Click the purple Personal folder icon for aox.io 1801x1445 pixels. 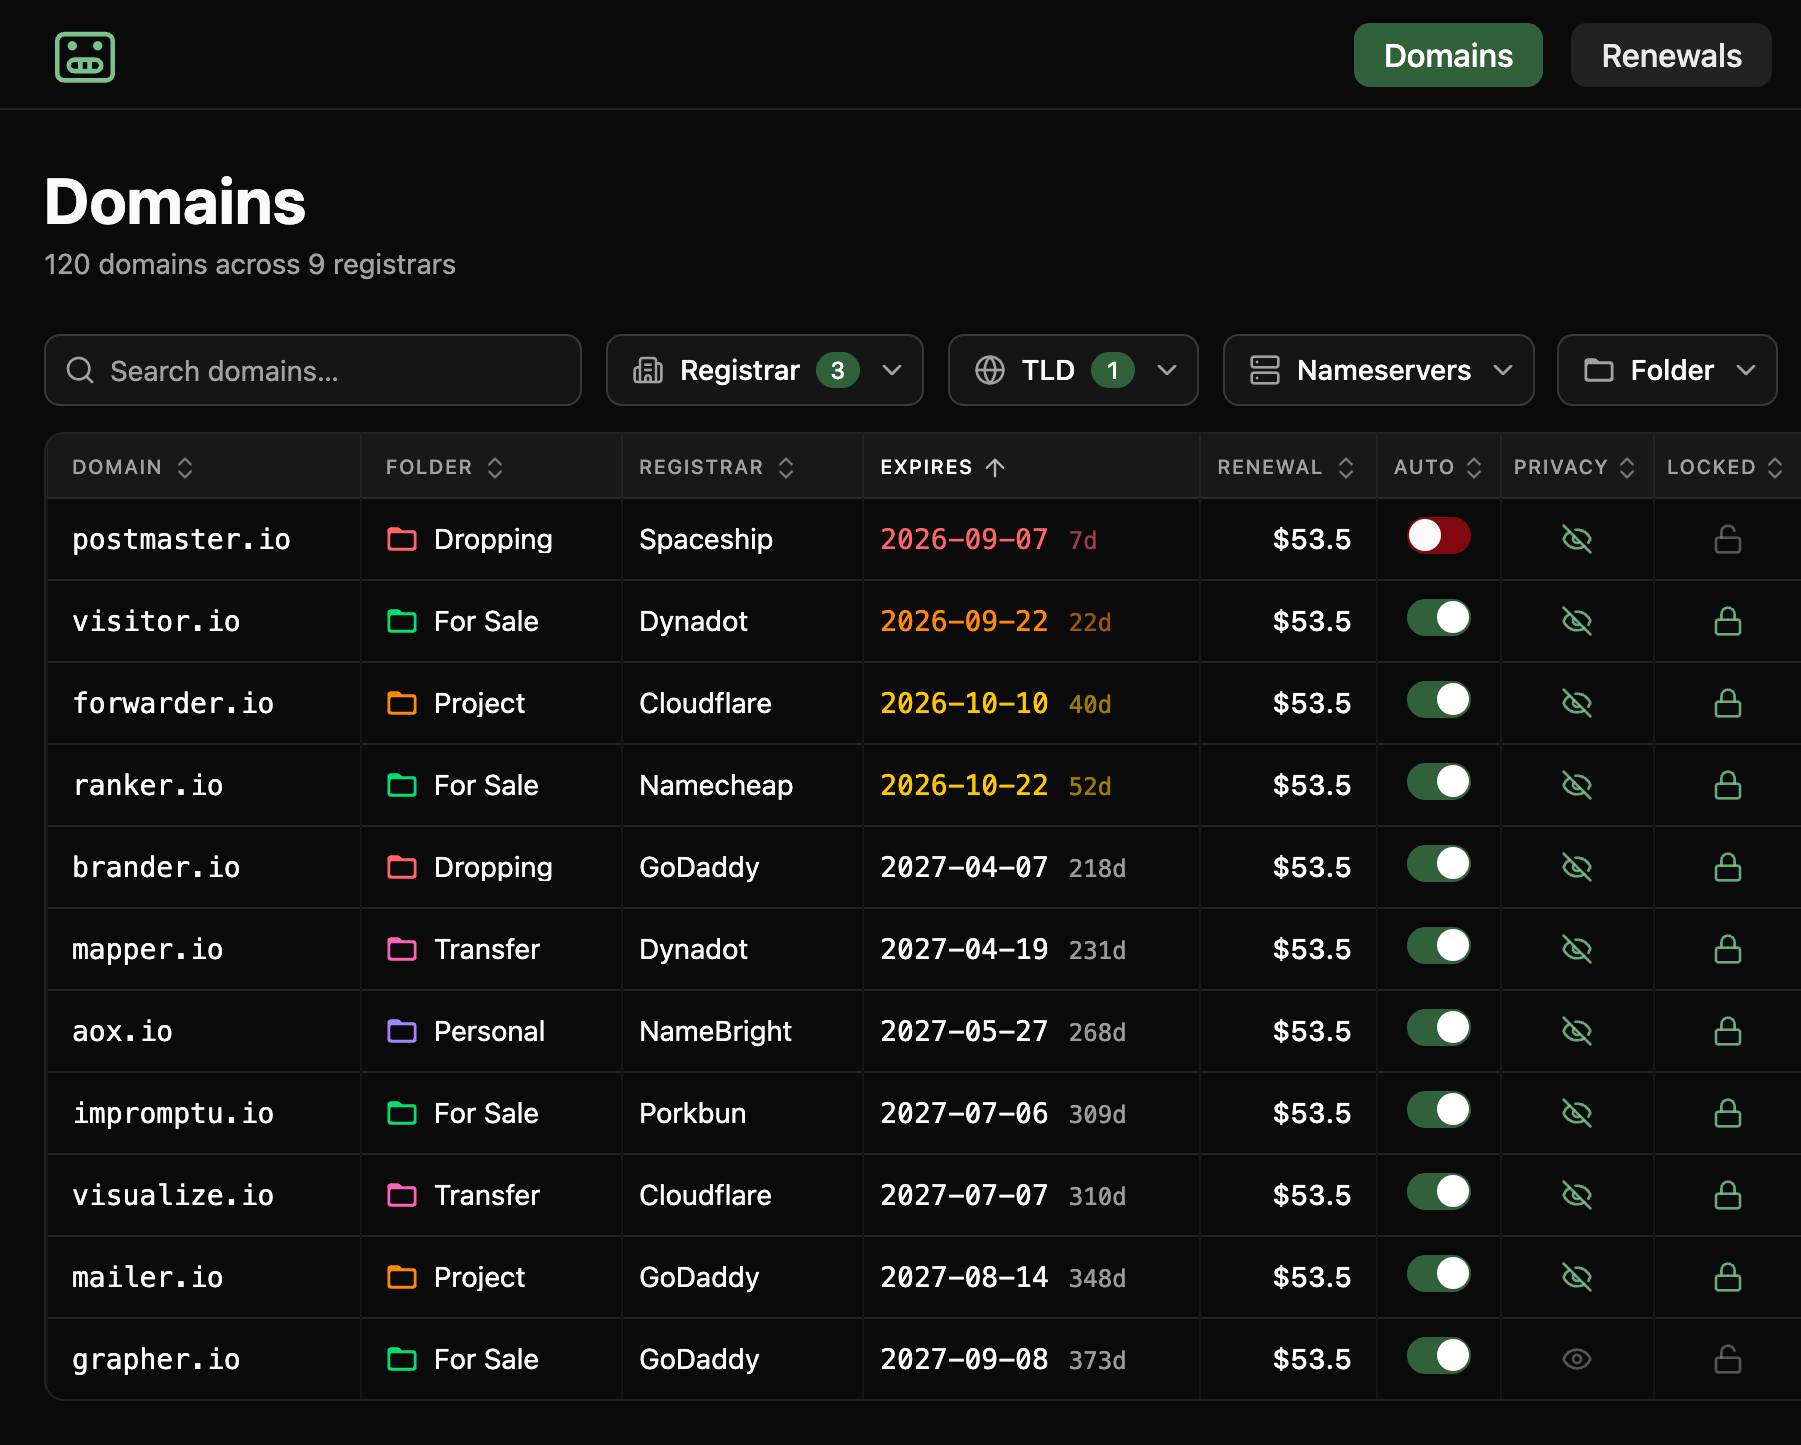(402, 1032)
